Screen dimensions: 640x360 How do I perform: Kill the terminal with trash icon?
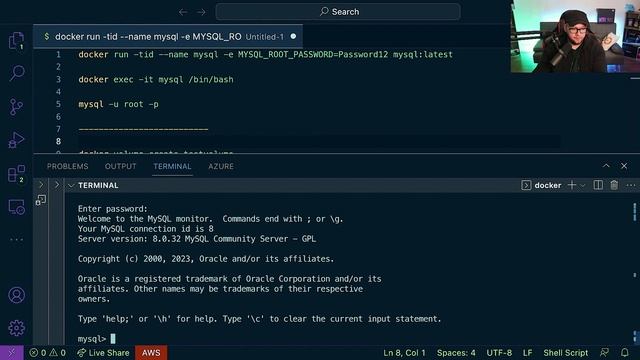point(614,185)
